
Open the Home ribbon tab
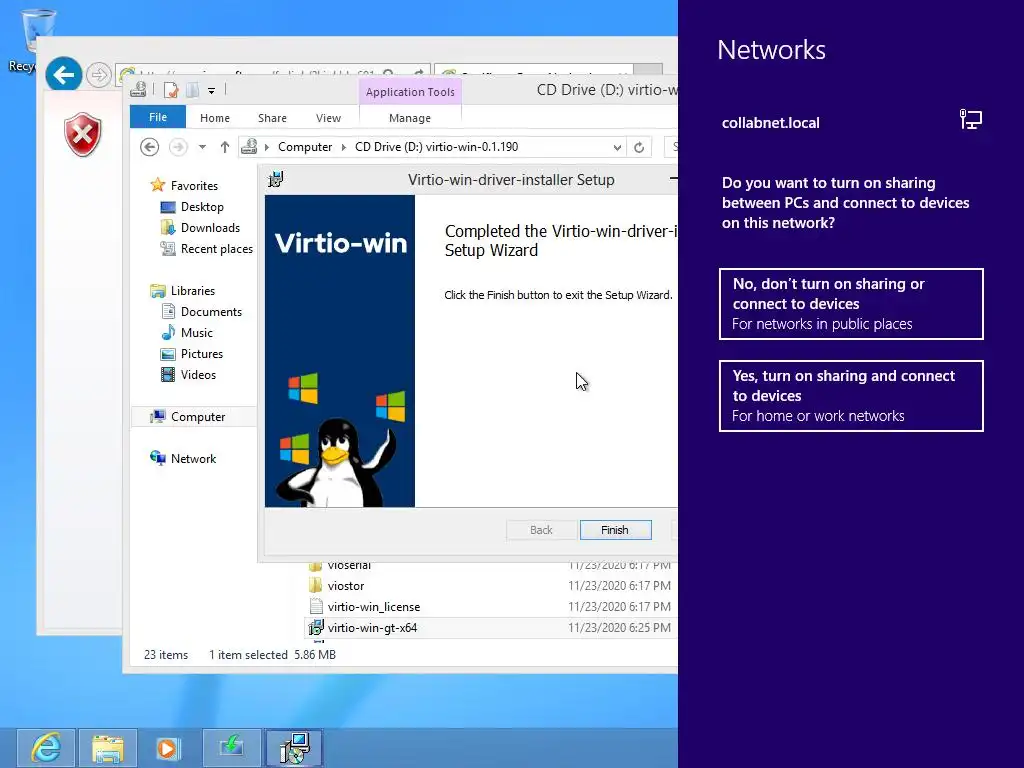point(215,118)
